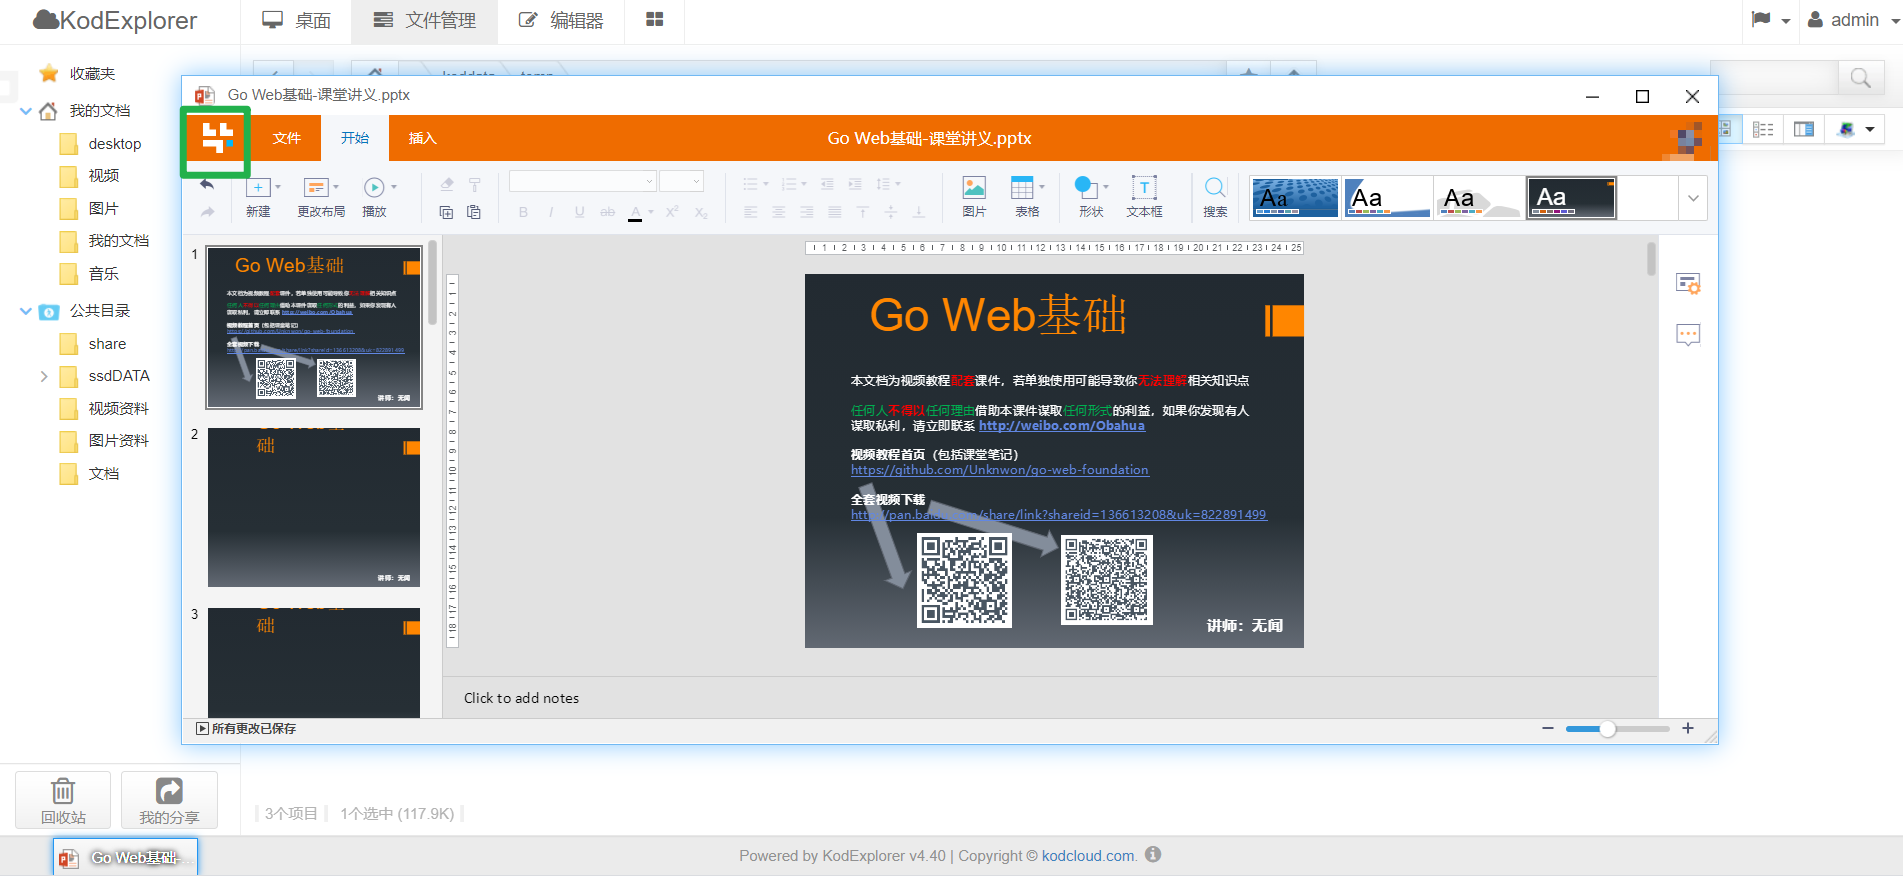Toggle superscript X²
Screen dimensions: 1903x877
(x=672, y=212)
